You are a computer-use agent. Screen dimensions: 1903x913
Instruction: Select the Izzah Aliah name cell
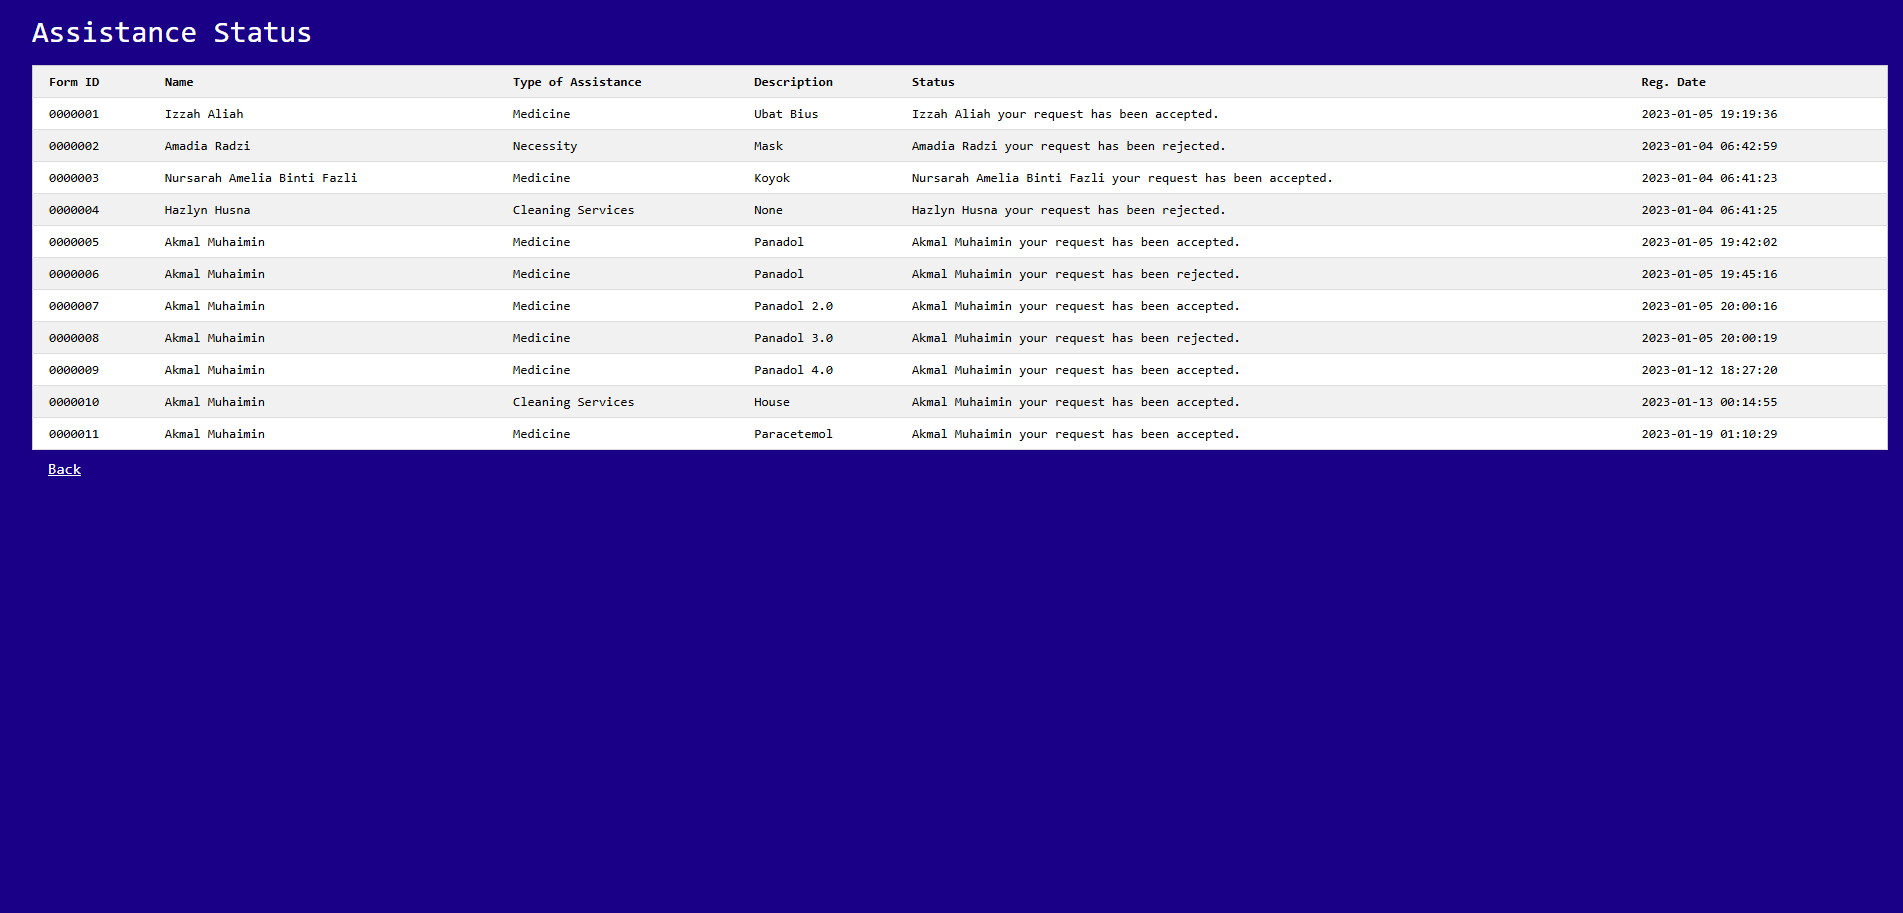pyautogui.click(x=204, y=114)
